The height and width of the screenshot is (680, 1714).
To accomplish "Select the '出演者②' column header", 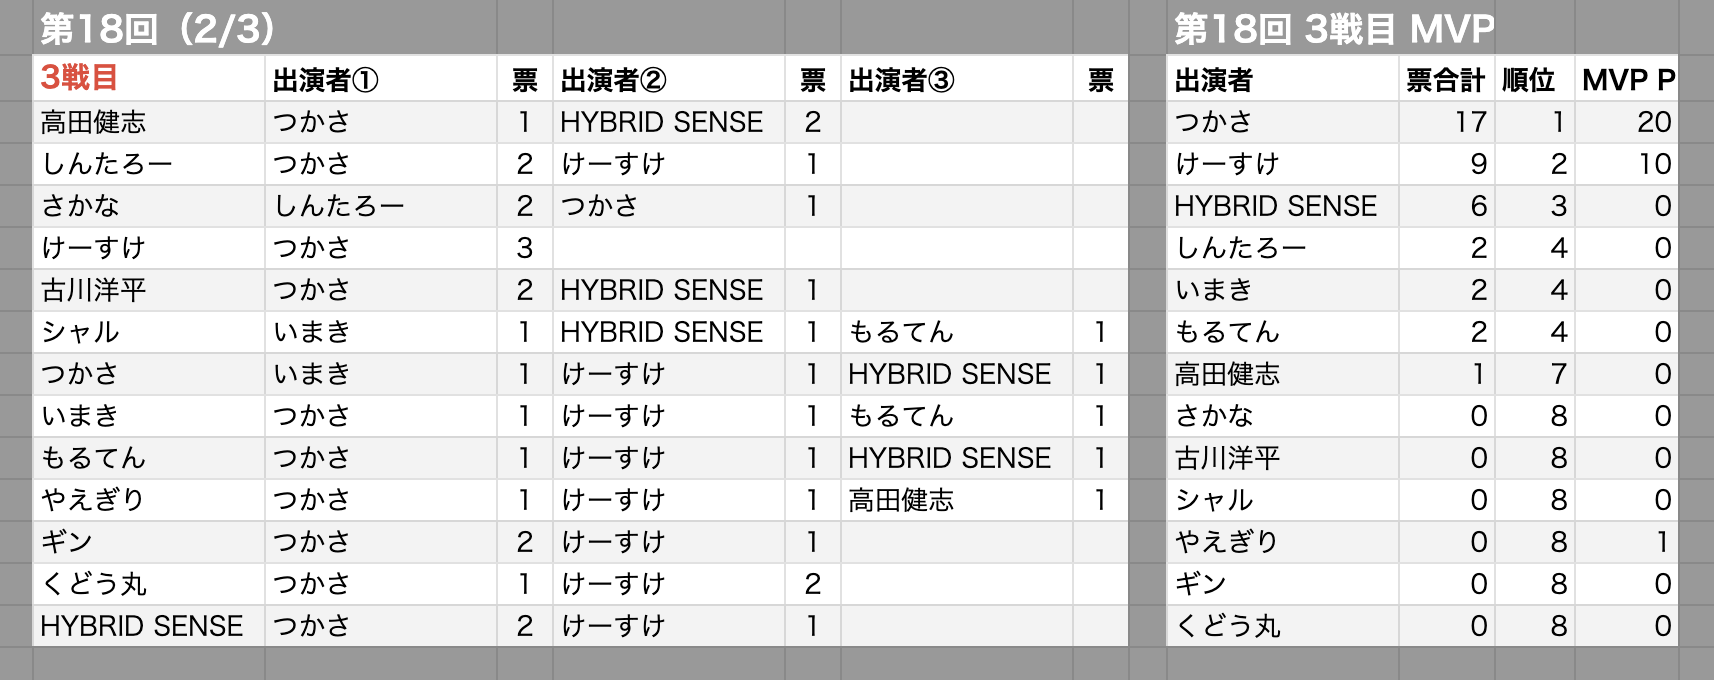I will tap(613, 80).
